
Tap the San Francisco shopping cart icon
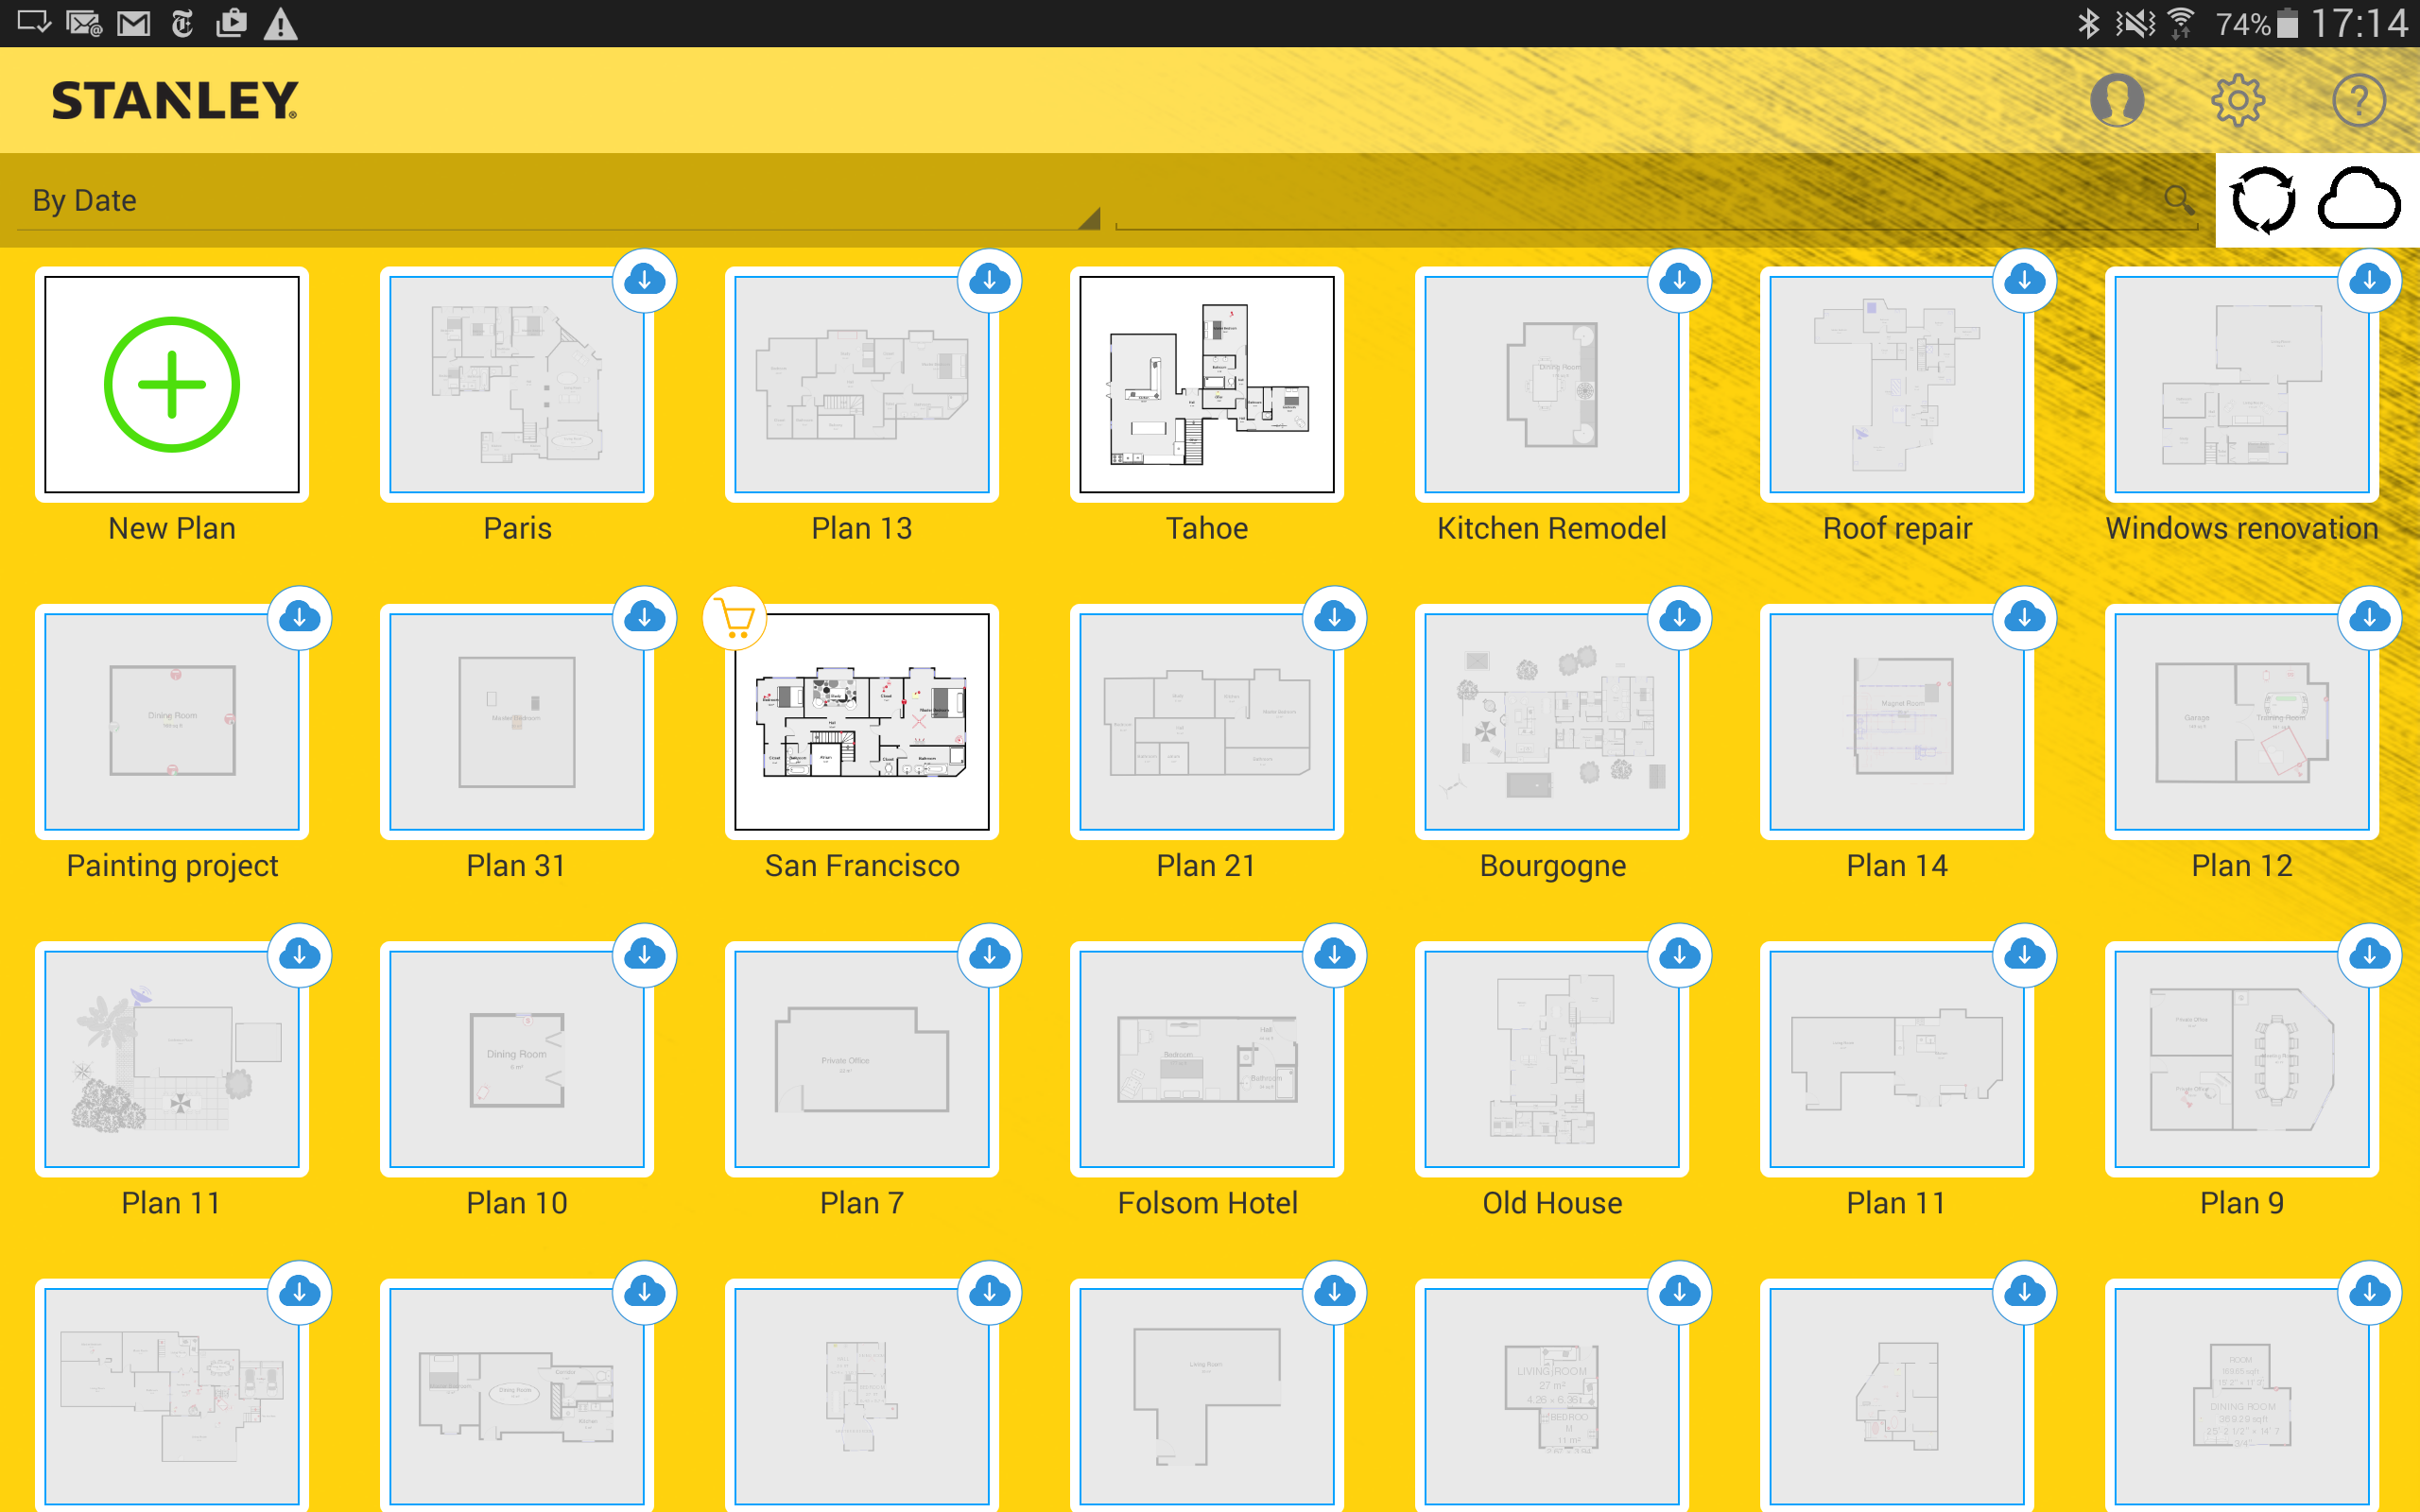tap(735, 619)
